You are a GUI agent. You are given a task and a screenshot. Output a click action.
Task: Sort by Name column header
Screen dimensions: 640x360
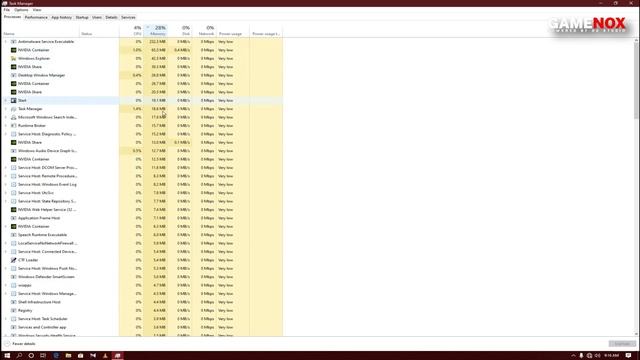point(40,31)
